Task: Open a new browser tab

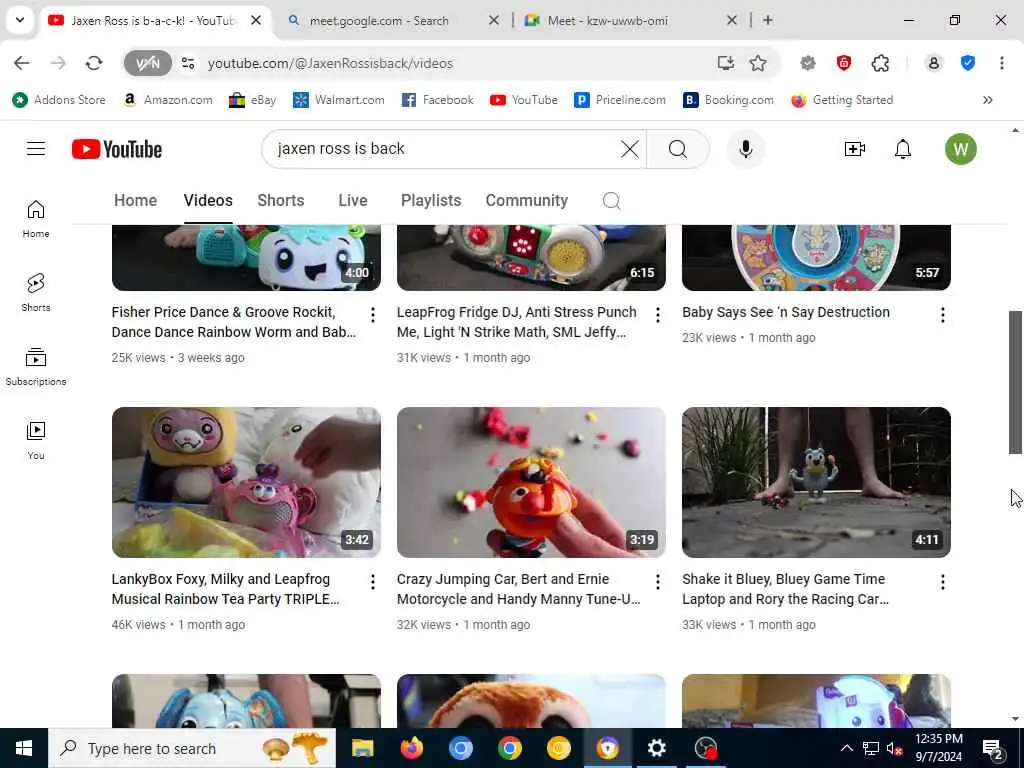Action: tap(768, 20)
